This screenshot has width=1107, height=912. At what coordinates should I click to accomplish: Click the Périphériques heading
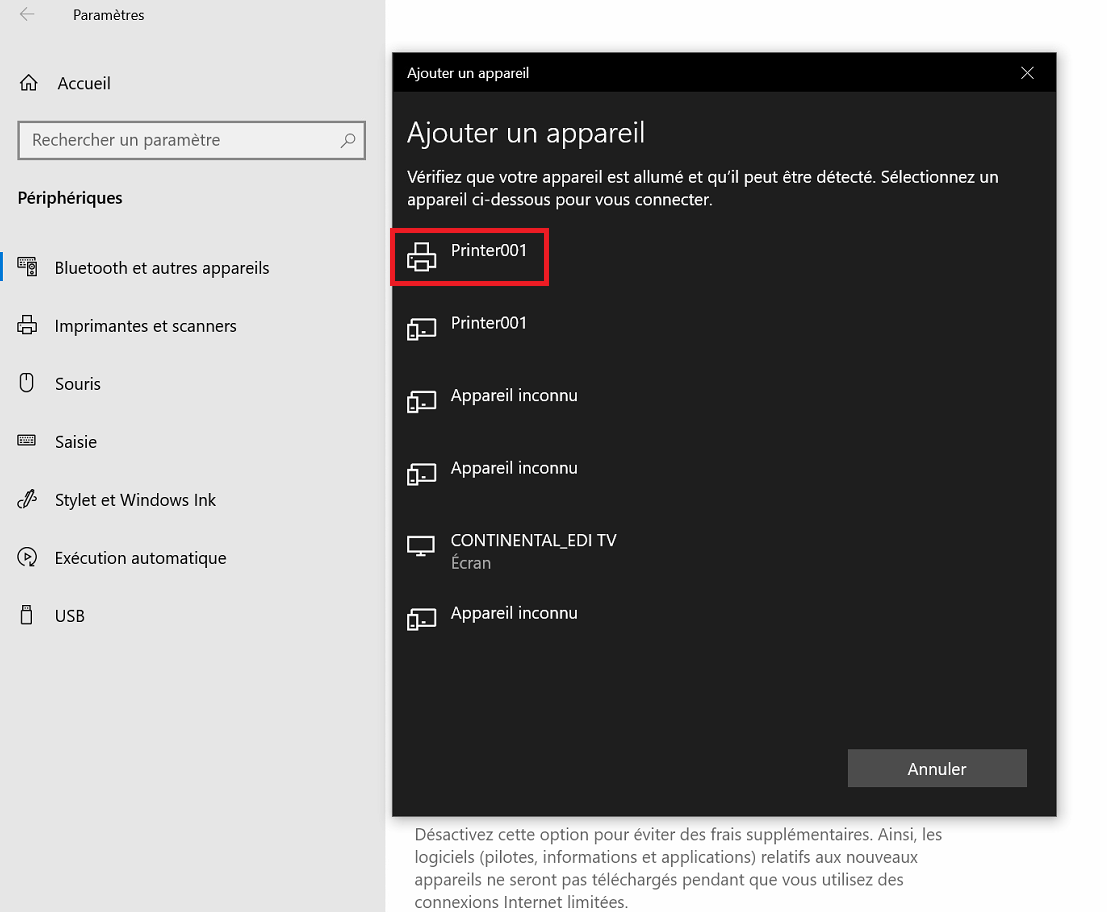70,198
